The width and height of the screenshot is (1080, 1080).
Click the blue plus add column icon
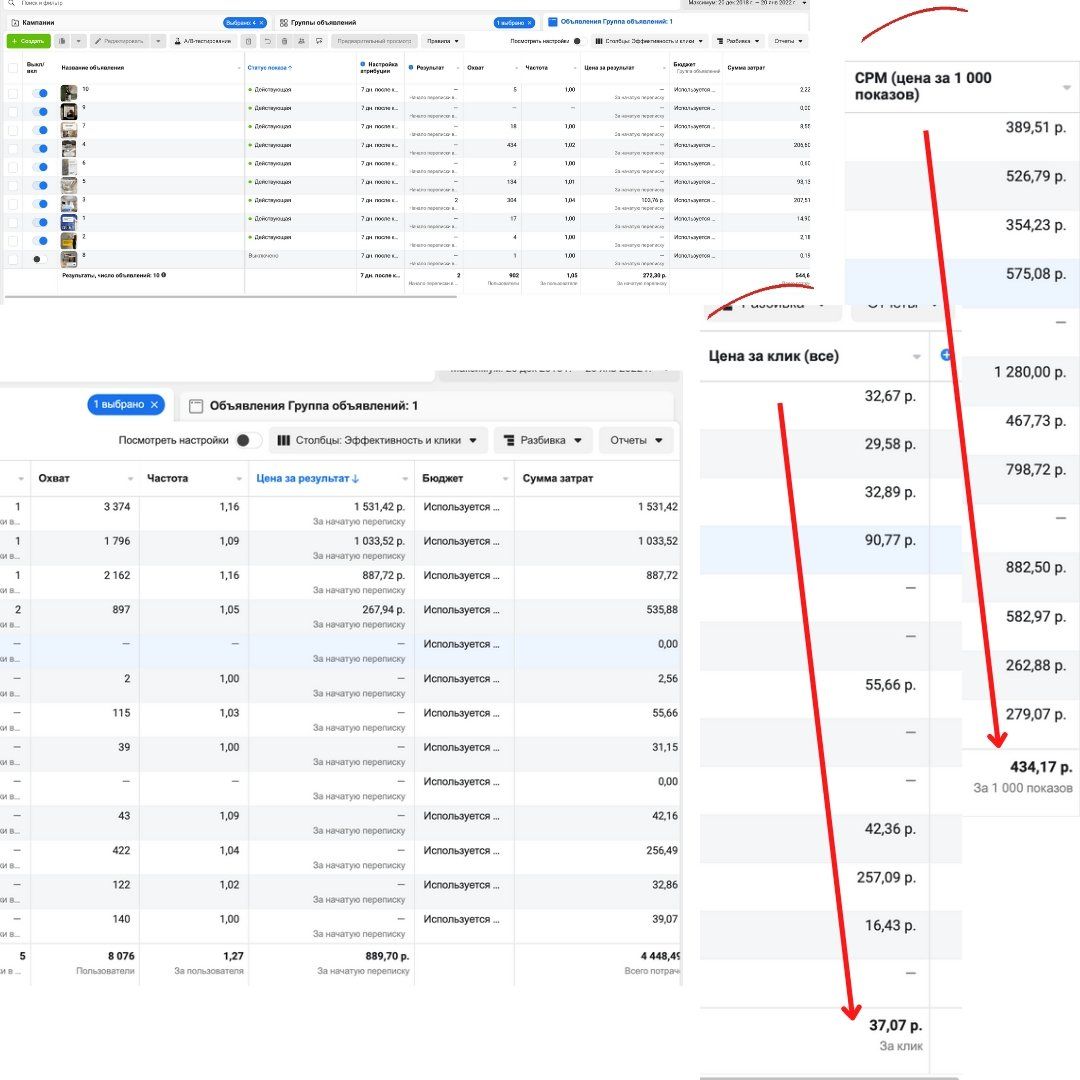tap(946, 355)
